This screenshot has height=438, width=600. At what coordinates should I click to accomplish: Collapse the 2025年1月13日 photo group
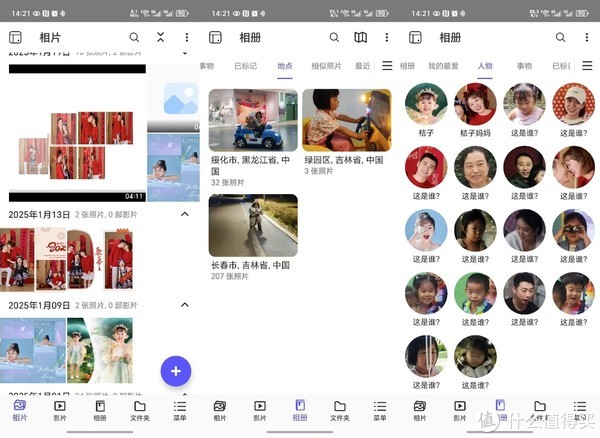tap(185, 214)
